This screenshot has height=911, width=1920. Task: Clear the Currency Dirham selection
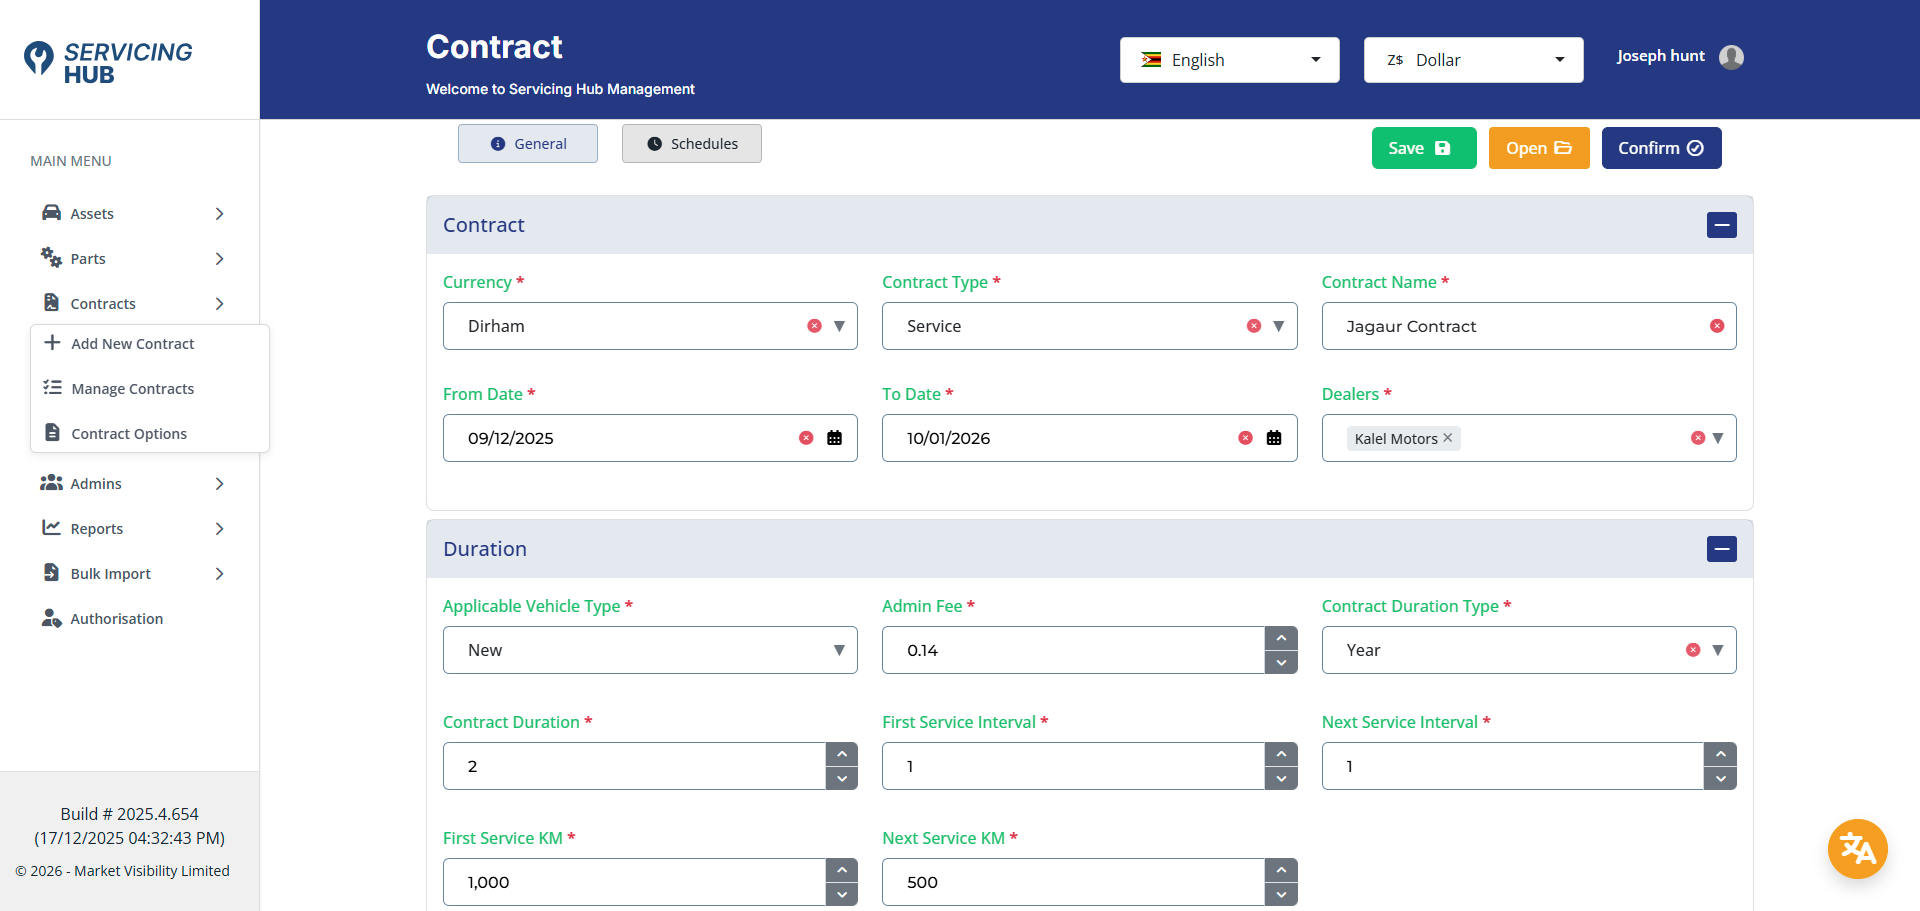[814, 326]
